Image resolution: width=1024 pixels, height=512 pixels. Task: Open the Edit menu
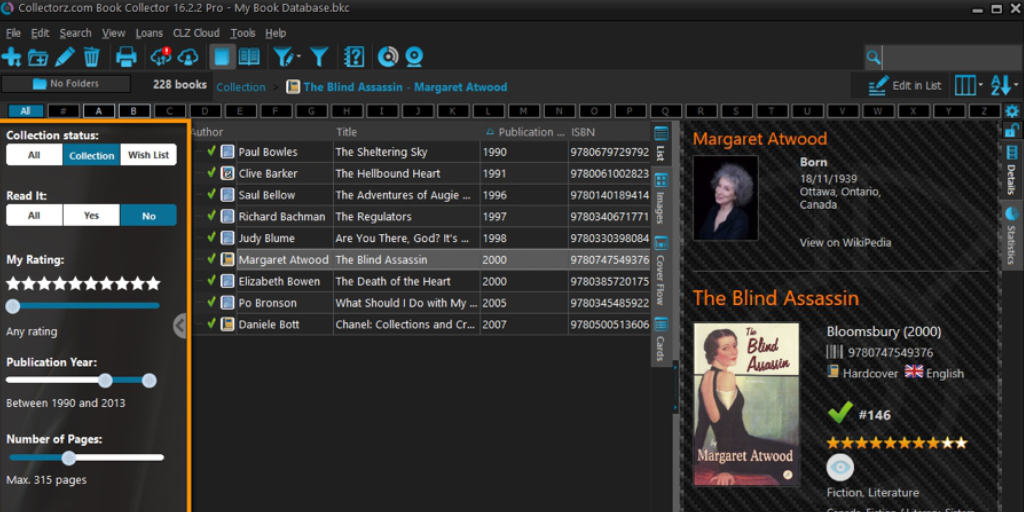click(40, 33)
